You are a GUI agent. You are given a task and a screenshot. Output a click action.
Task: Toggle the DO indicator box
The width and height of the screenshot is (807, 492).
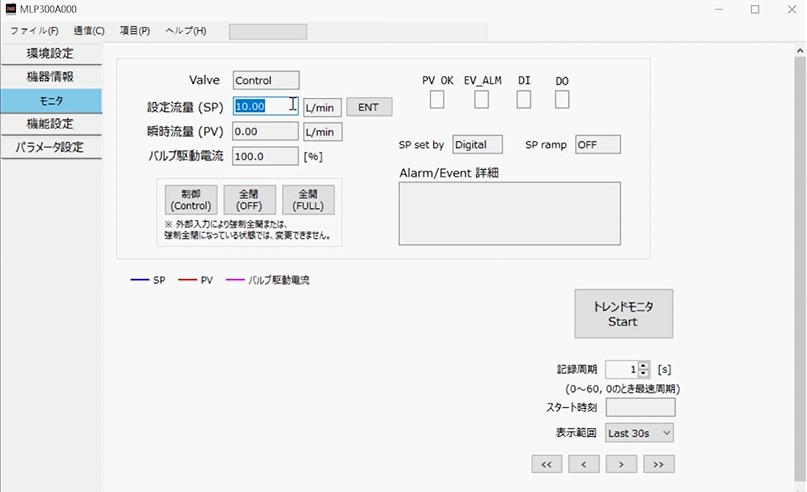pyautogui.click(x=562, y=99)
